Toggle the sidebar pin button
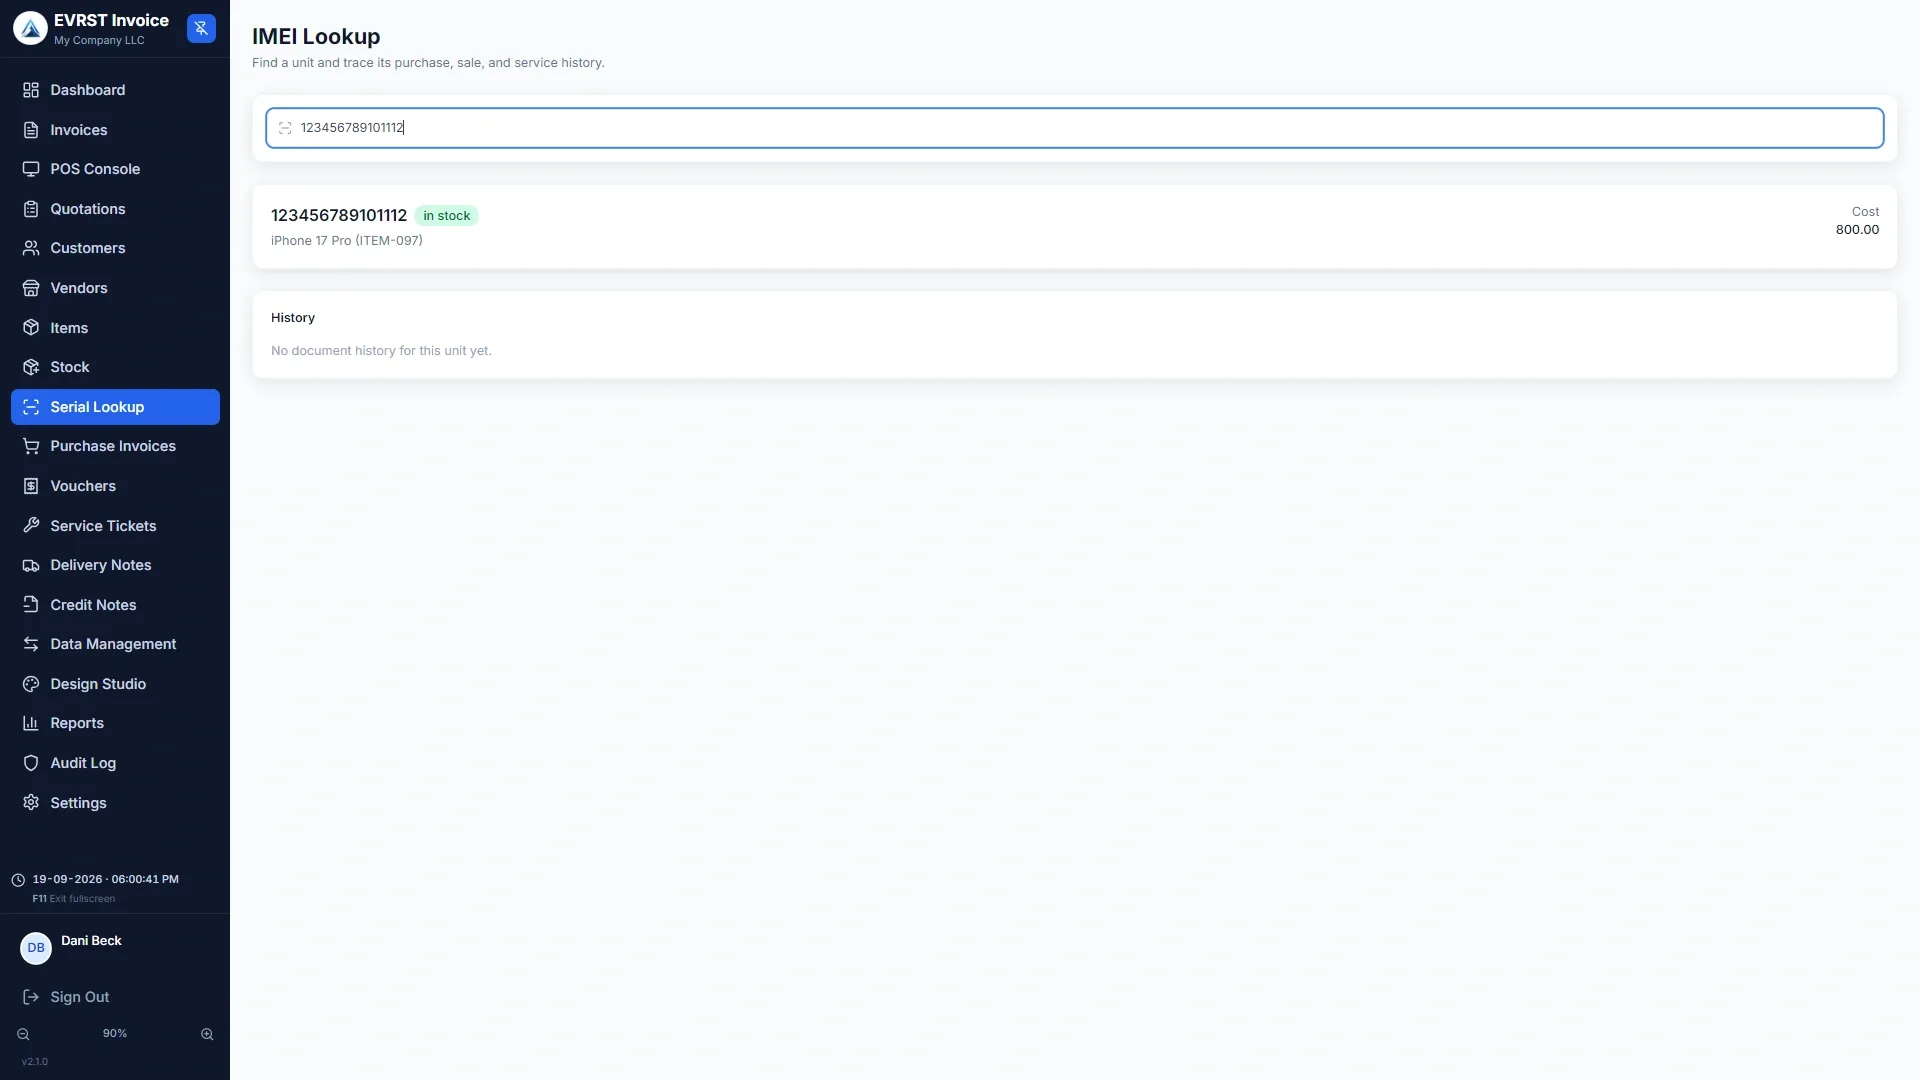Image resolution: width=1920 pixels, height=1080 pixels. tap(201, 28)
